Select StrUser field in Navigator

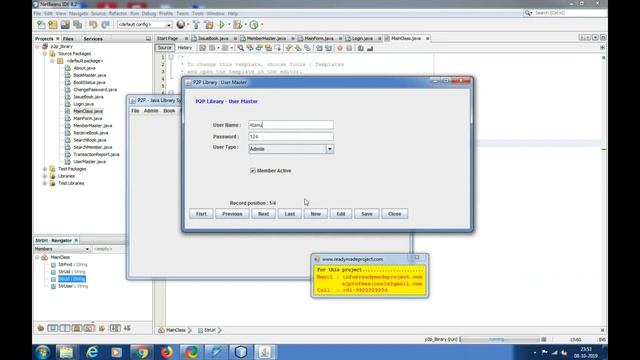[x=73, y=286]
